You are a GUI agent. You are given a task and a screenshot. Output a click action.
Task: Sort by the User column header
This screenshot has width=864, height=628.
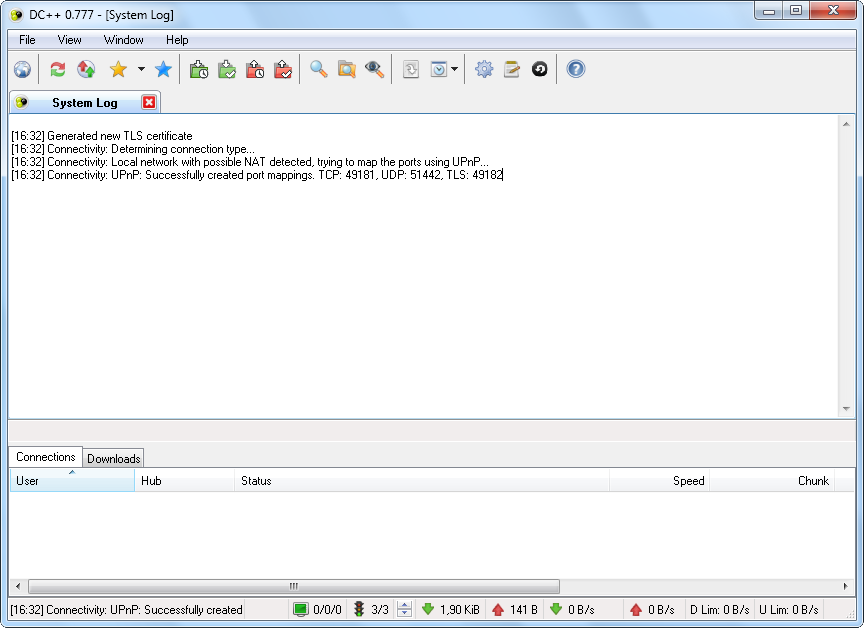click(72, 481)
